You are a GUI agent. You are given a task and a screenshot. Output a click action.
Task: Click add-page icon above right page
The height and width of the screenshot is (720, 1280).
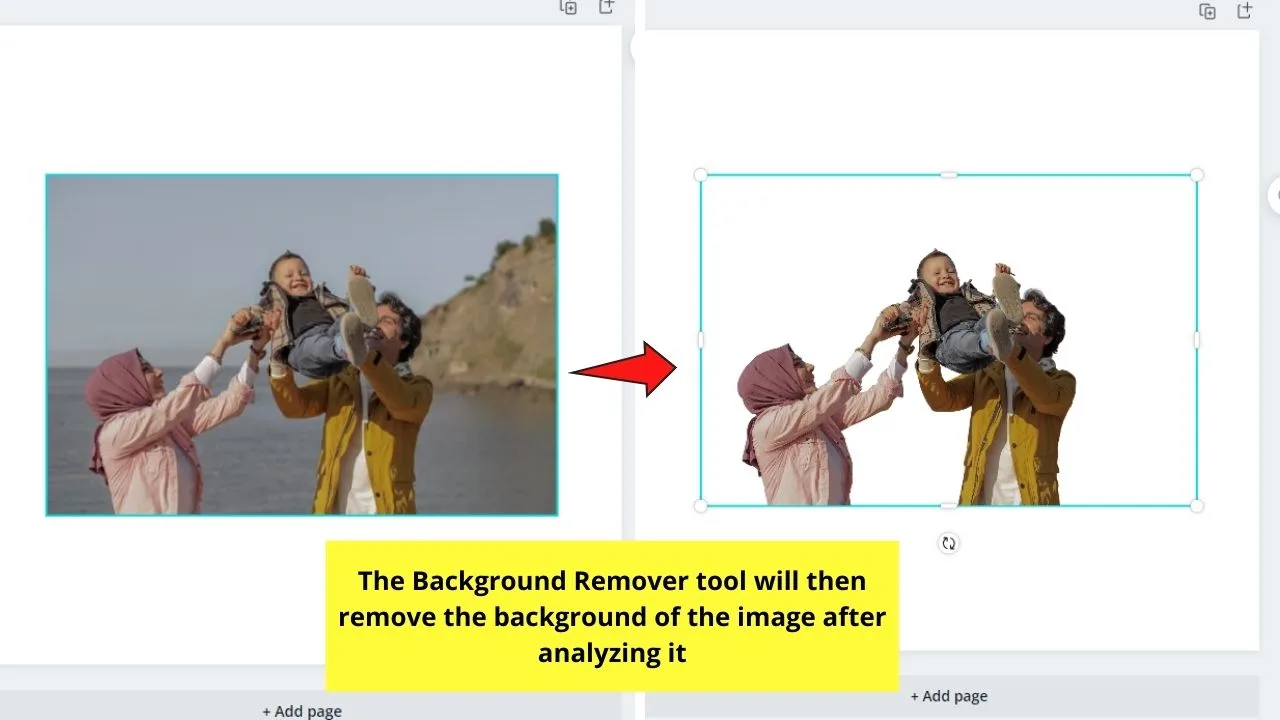click(1245, 11)
